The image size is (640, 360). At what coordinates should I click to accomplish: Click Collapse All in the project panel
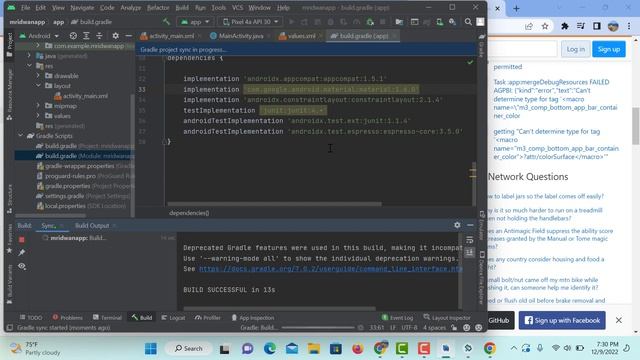[99, 36]
